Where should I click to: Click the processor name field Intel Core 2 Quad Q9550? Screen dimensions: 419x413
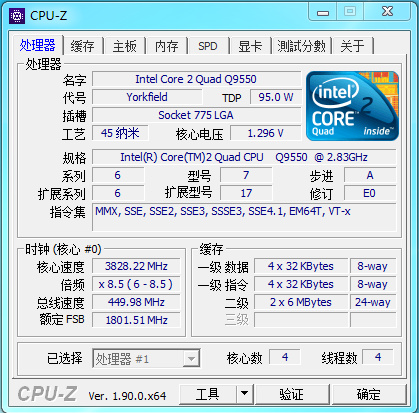(196, 79)
